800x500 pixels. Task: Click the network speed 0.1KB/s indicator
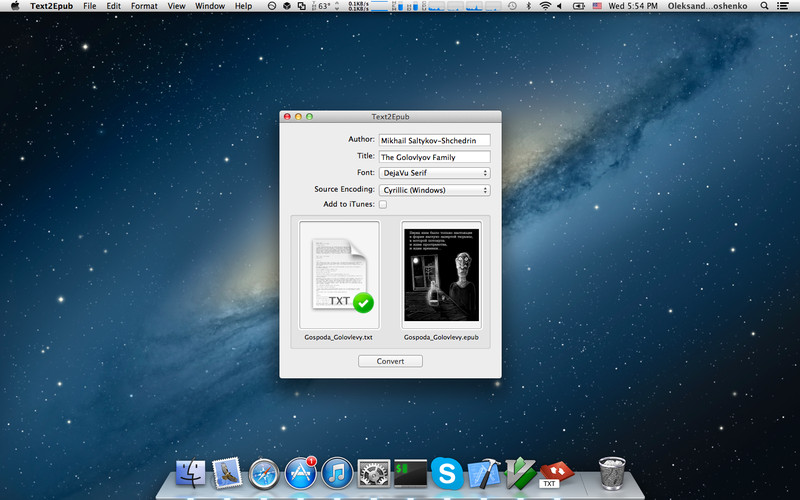point(359,6)
